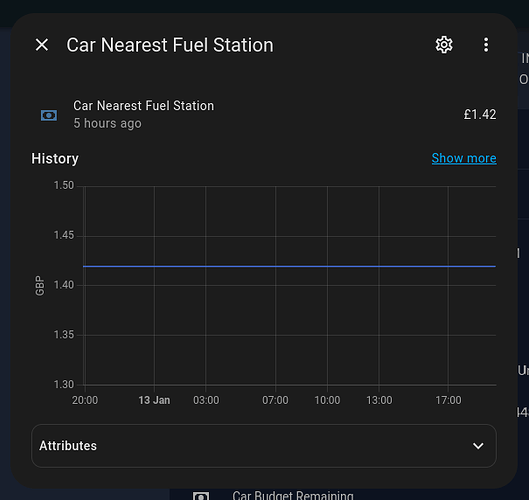Screen dimensions: 529x500
Task: Close the Car Nearest Fuel Station dialog
Action: (42, 45)
